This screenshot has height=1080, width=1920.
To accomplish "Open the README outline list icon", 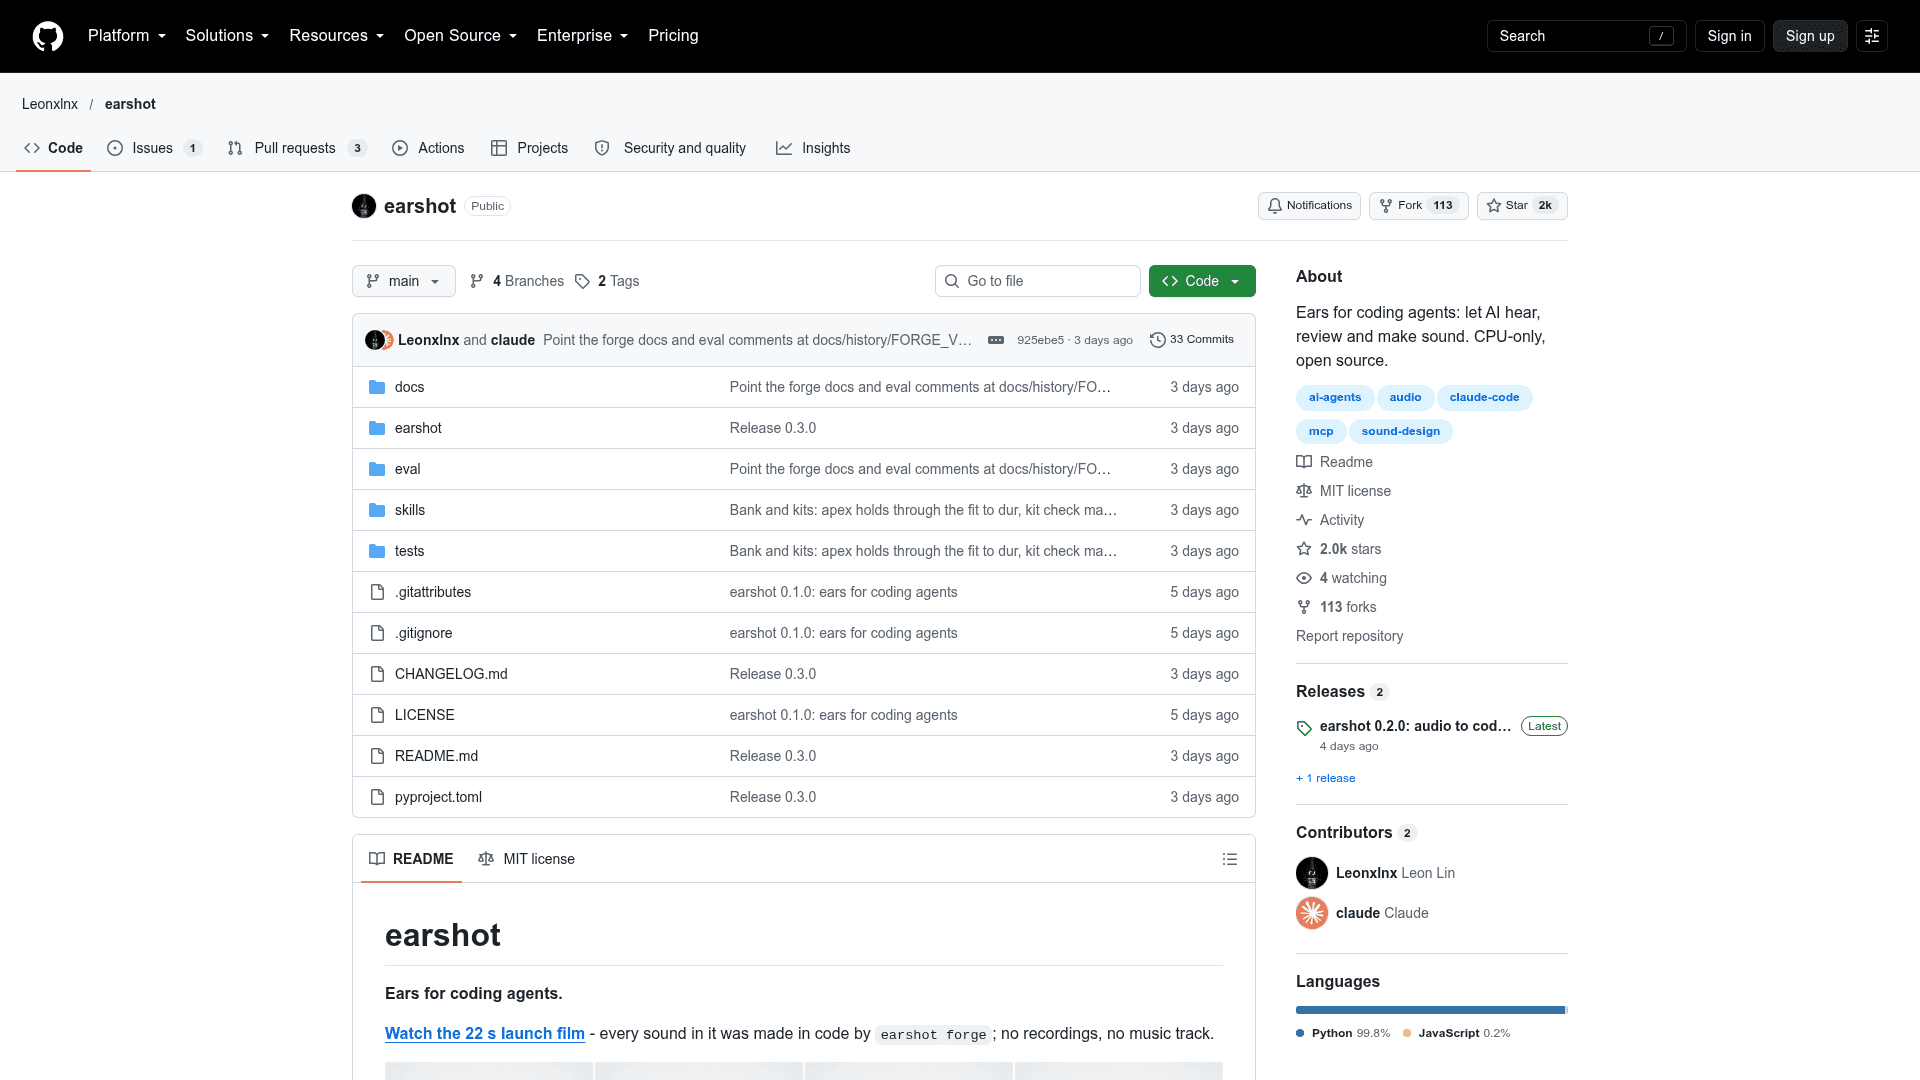I will [1230, 859].
